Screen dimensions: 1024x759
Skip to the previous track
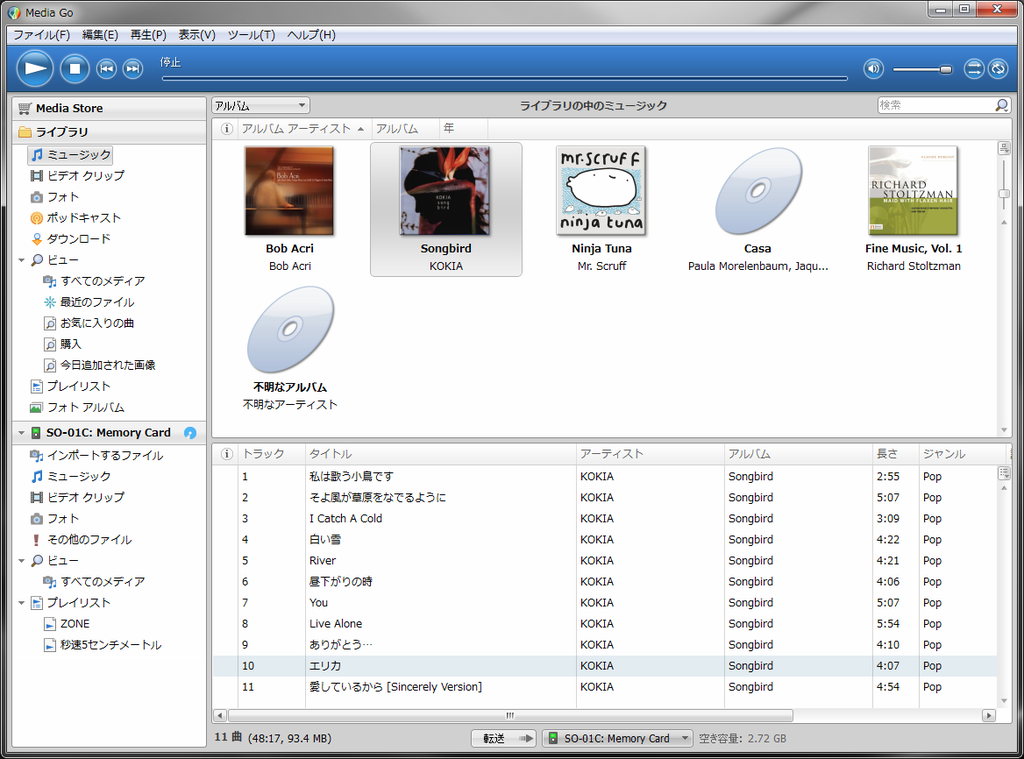click(106, 69)
